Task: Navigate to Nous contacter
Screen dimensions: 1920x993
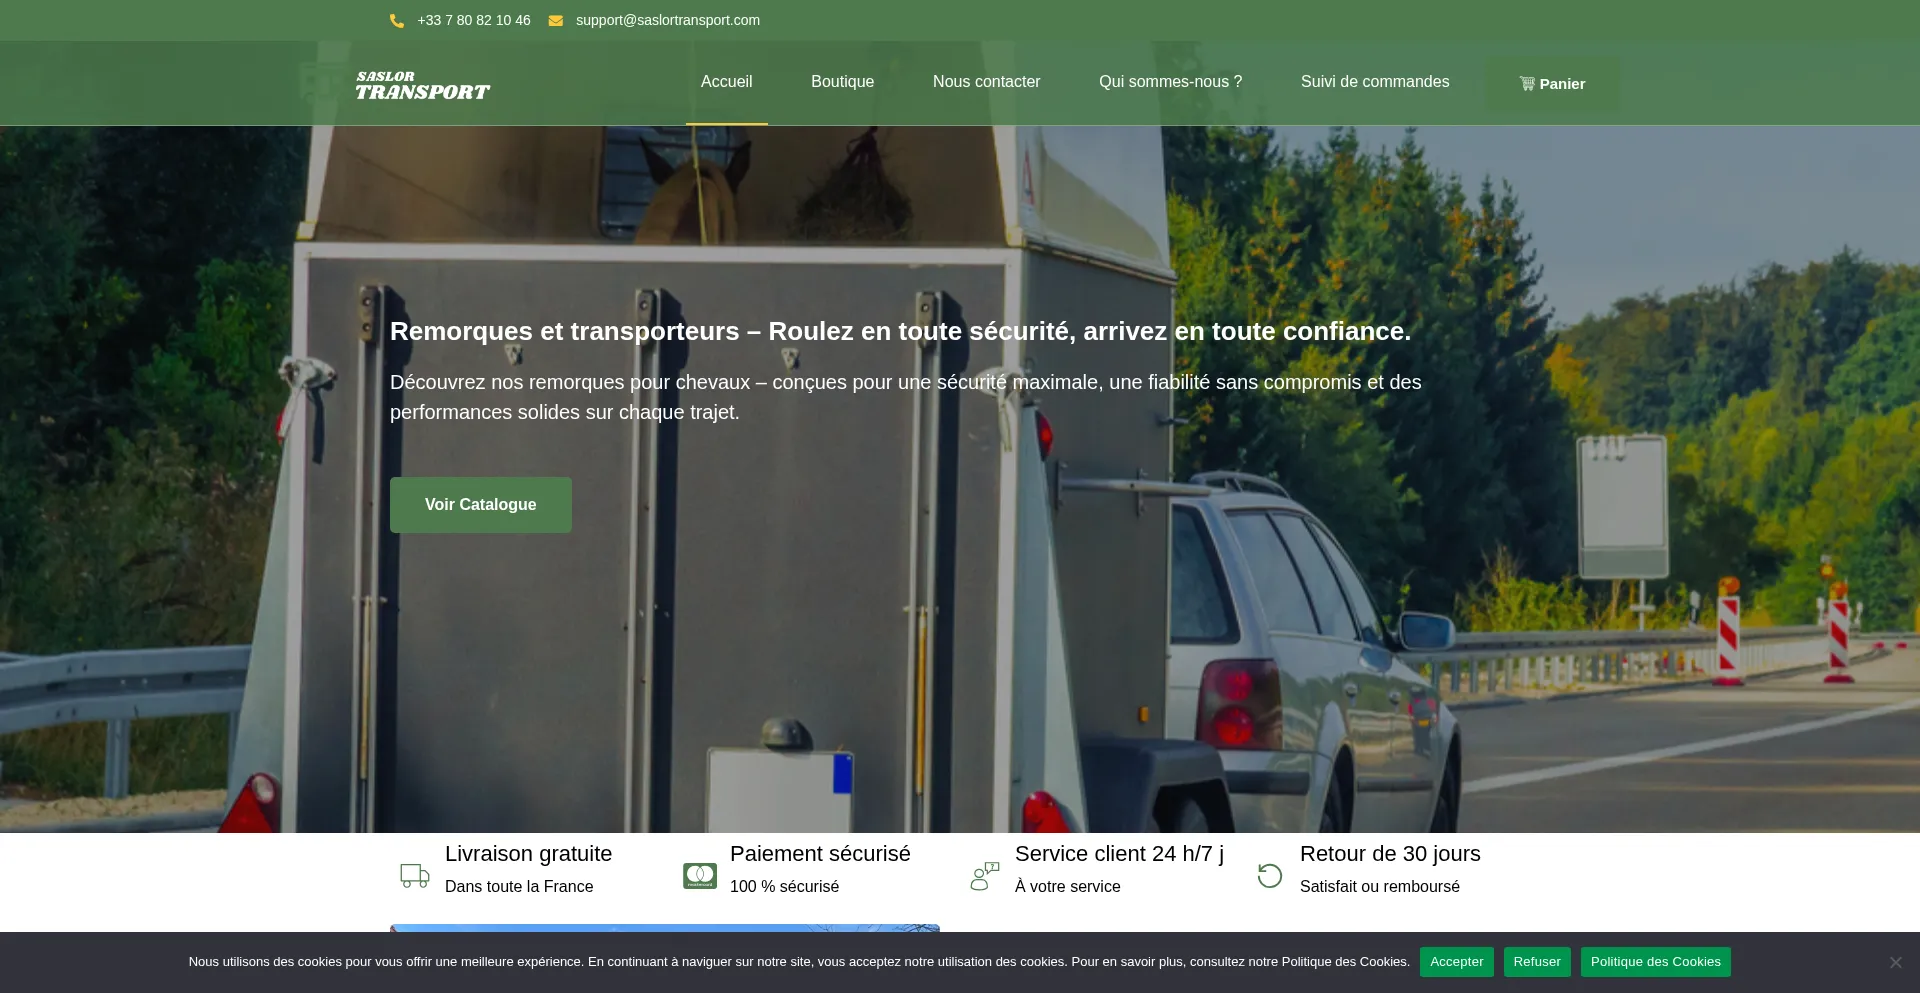Action: [986, 82]
